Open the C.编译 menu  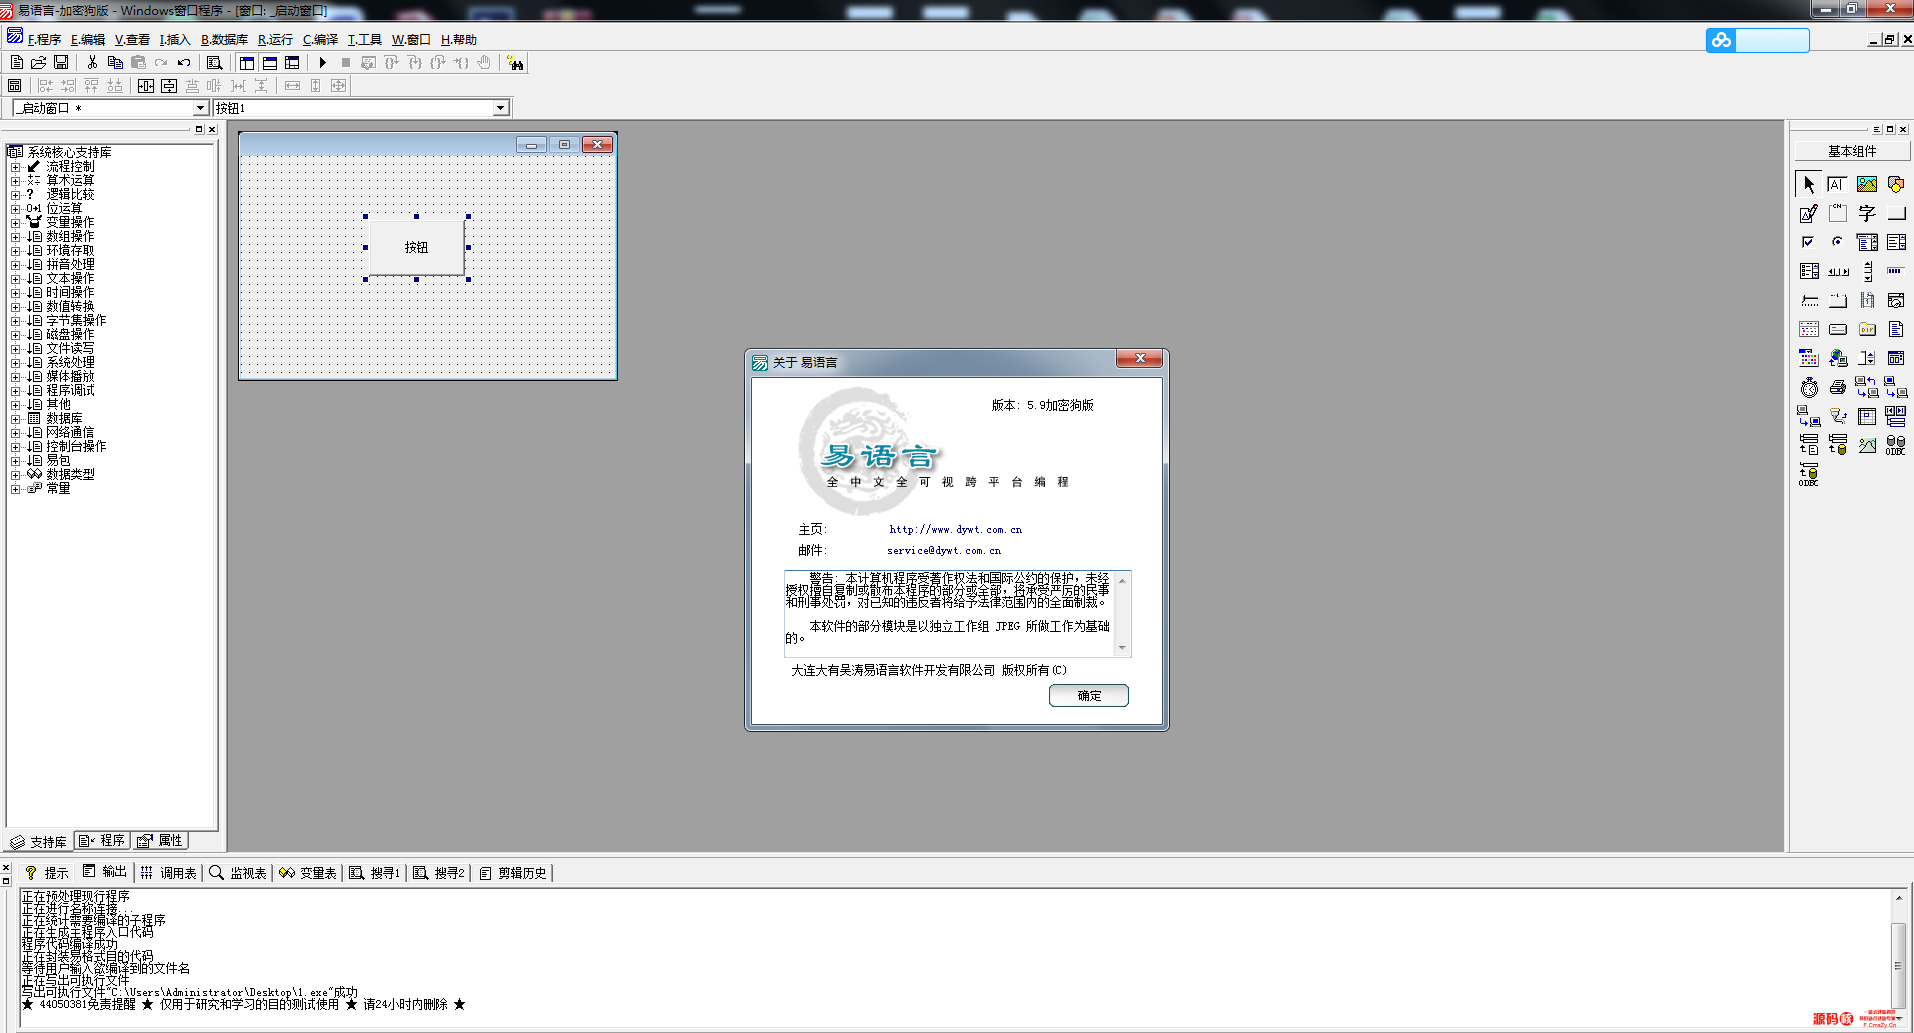[320, 40]
